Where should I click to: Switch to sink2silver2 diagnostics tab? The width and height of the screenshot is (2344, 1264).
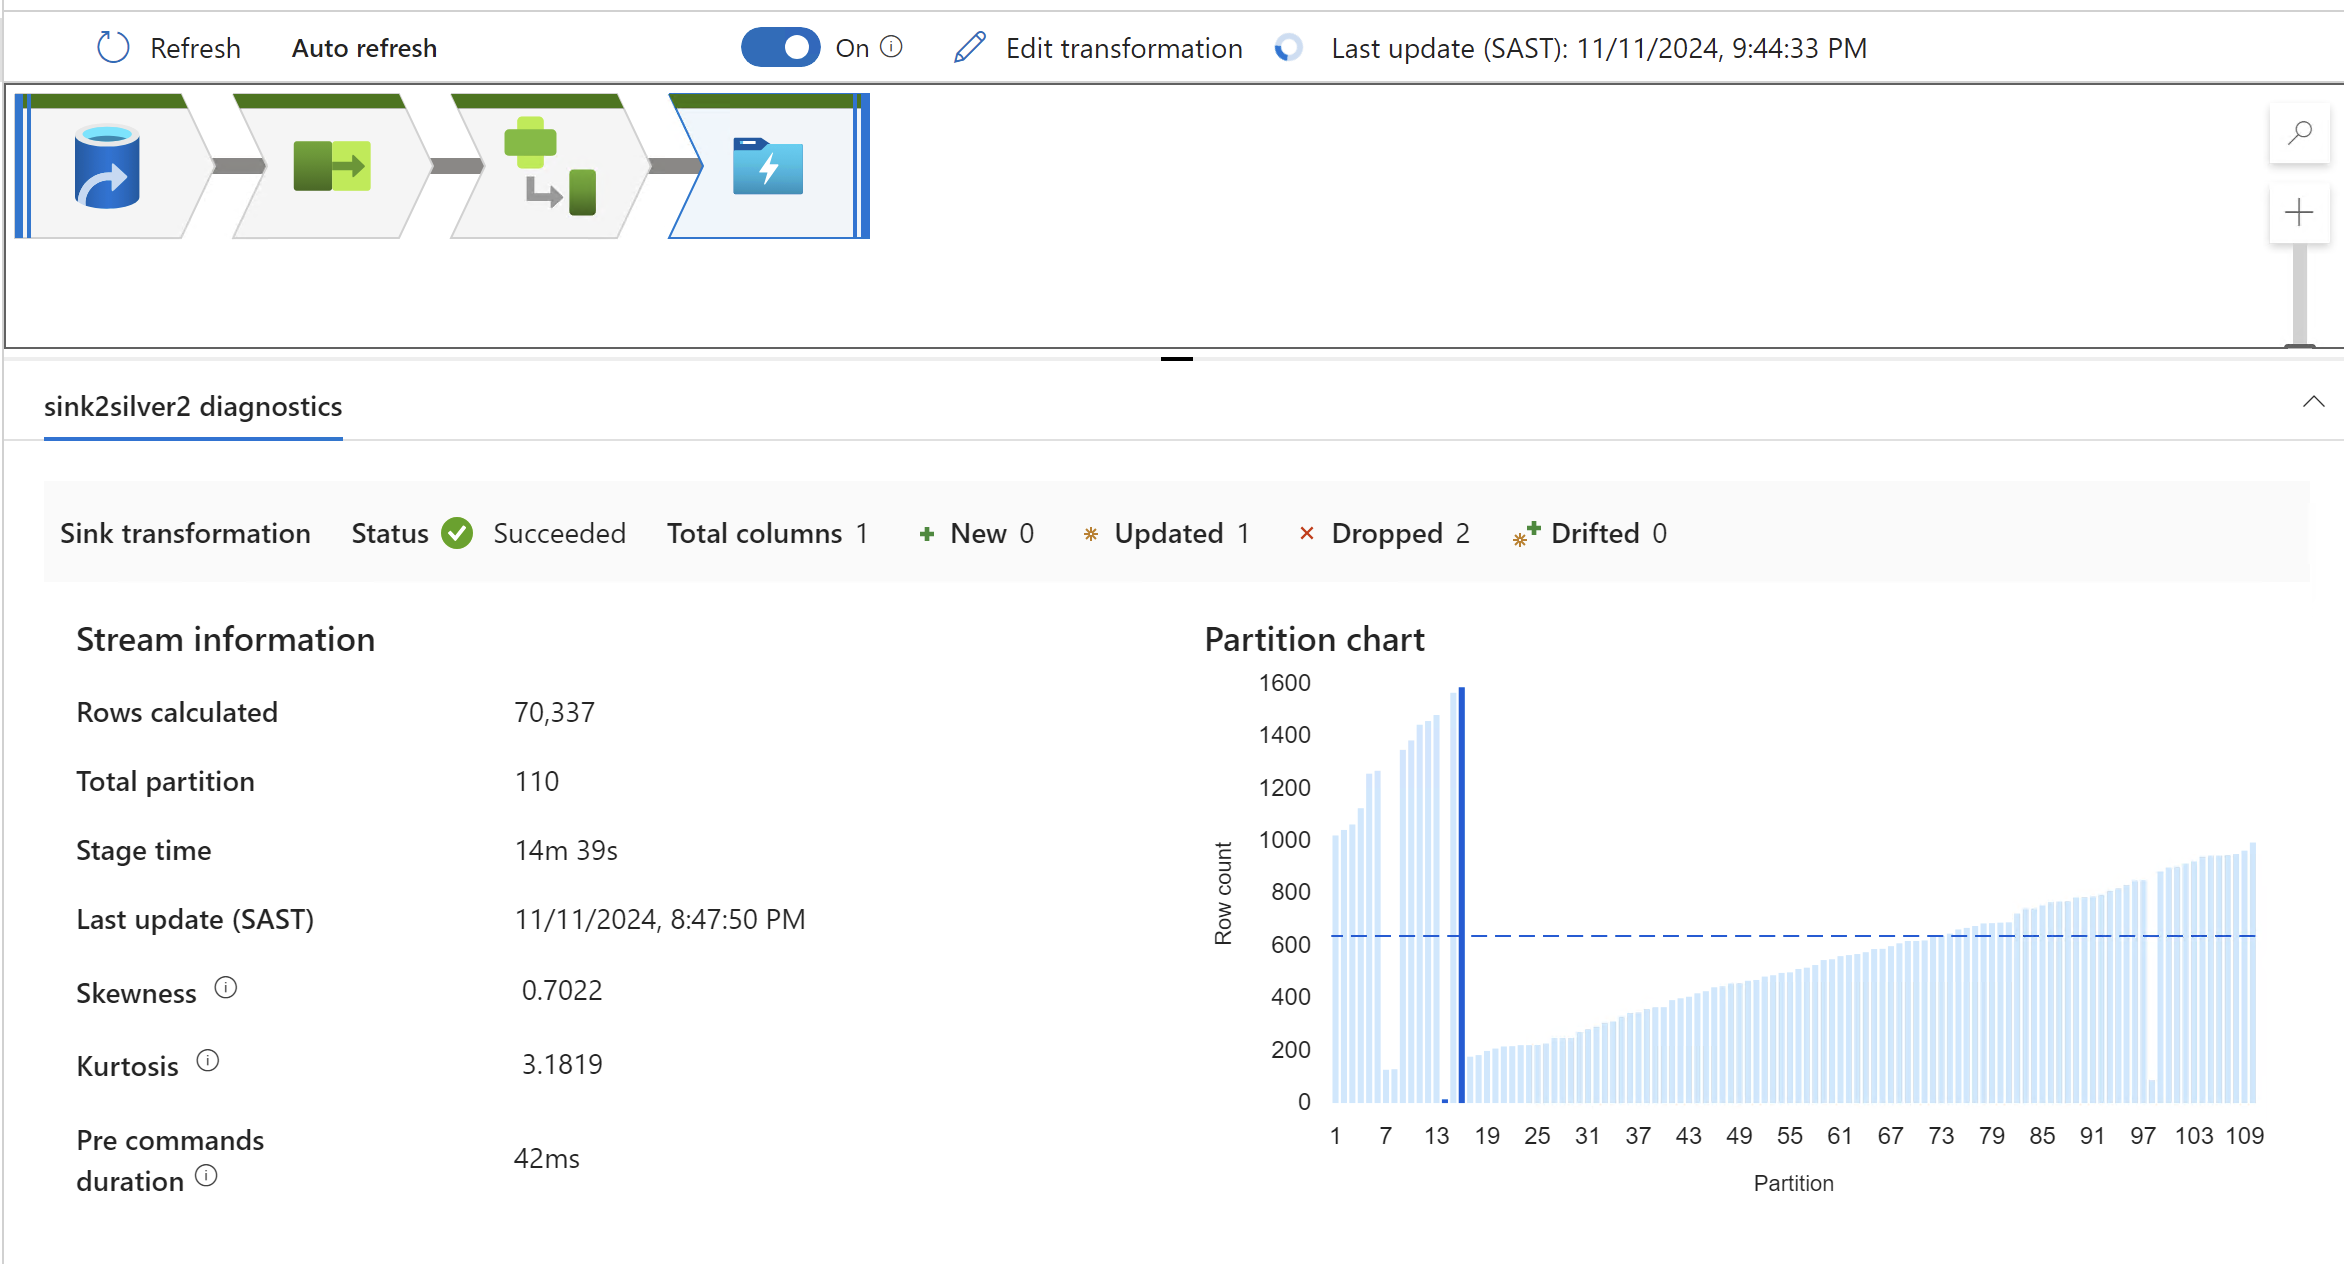(x=193, y=406)
